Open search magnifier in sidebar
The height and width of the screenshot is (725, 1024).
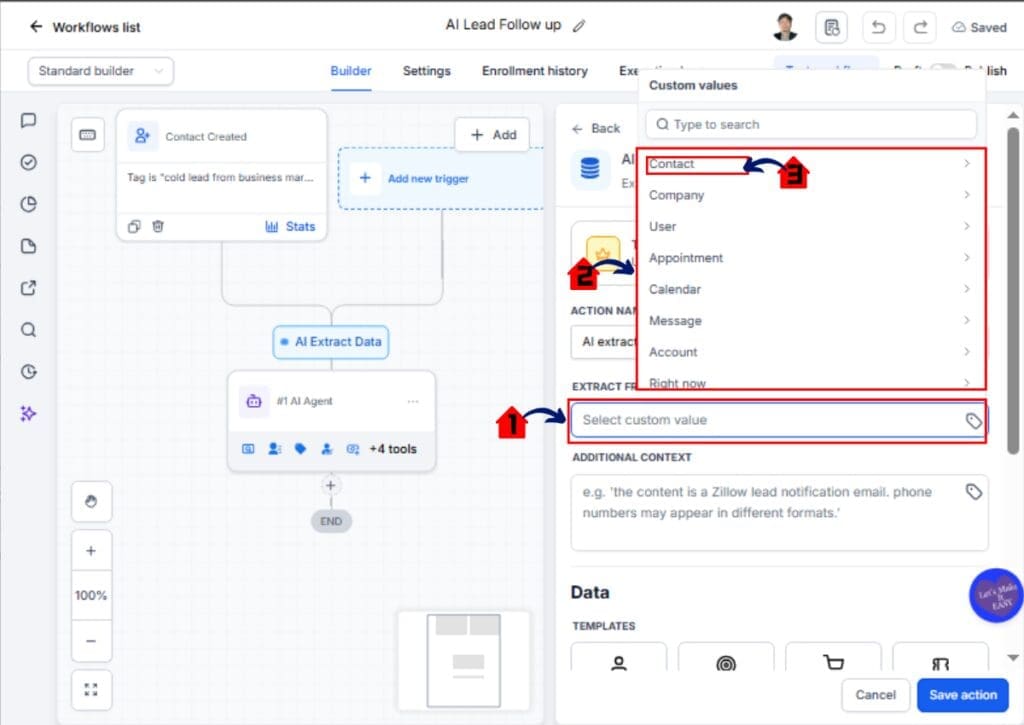pos(28,329)
